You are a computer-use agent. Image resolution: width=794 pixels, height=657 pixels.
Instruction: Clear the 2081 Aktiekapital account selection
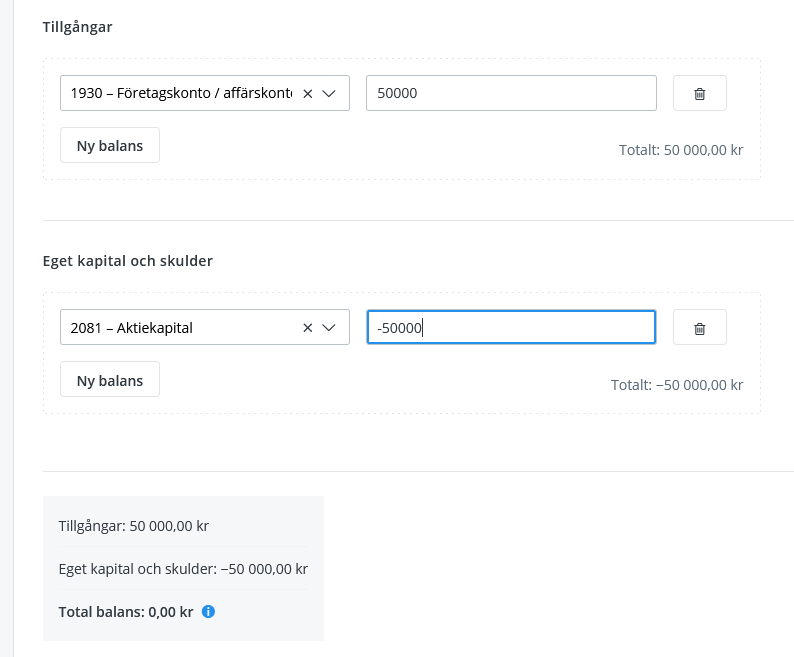(x=308, y=327)
